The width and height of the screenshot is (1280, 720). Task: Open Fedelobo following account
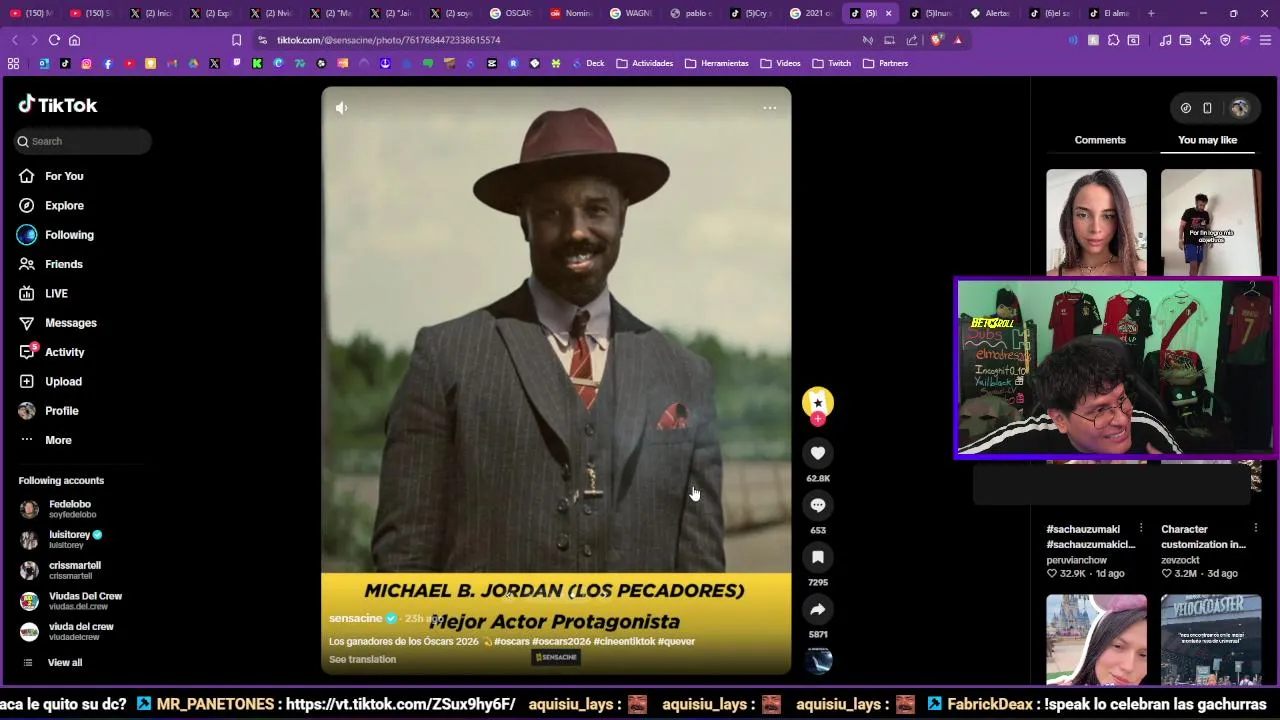point(70,509)
